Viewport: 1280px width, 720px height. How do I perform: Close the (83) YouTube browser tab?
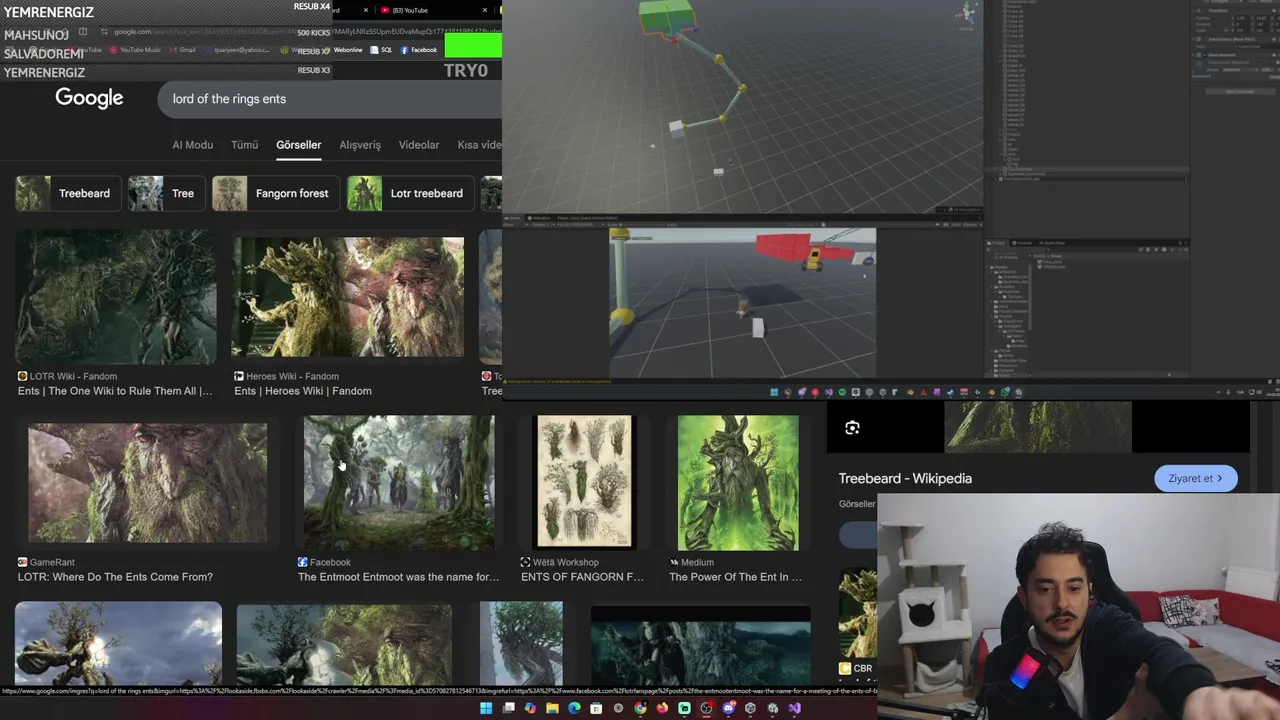[x=485, y=10]
